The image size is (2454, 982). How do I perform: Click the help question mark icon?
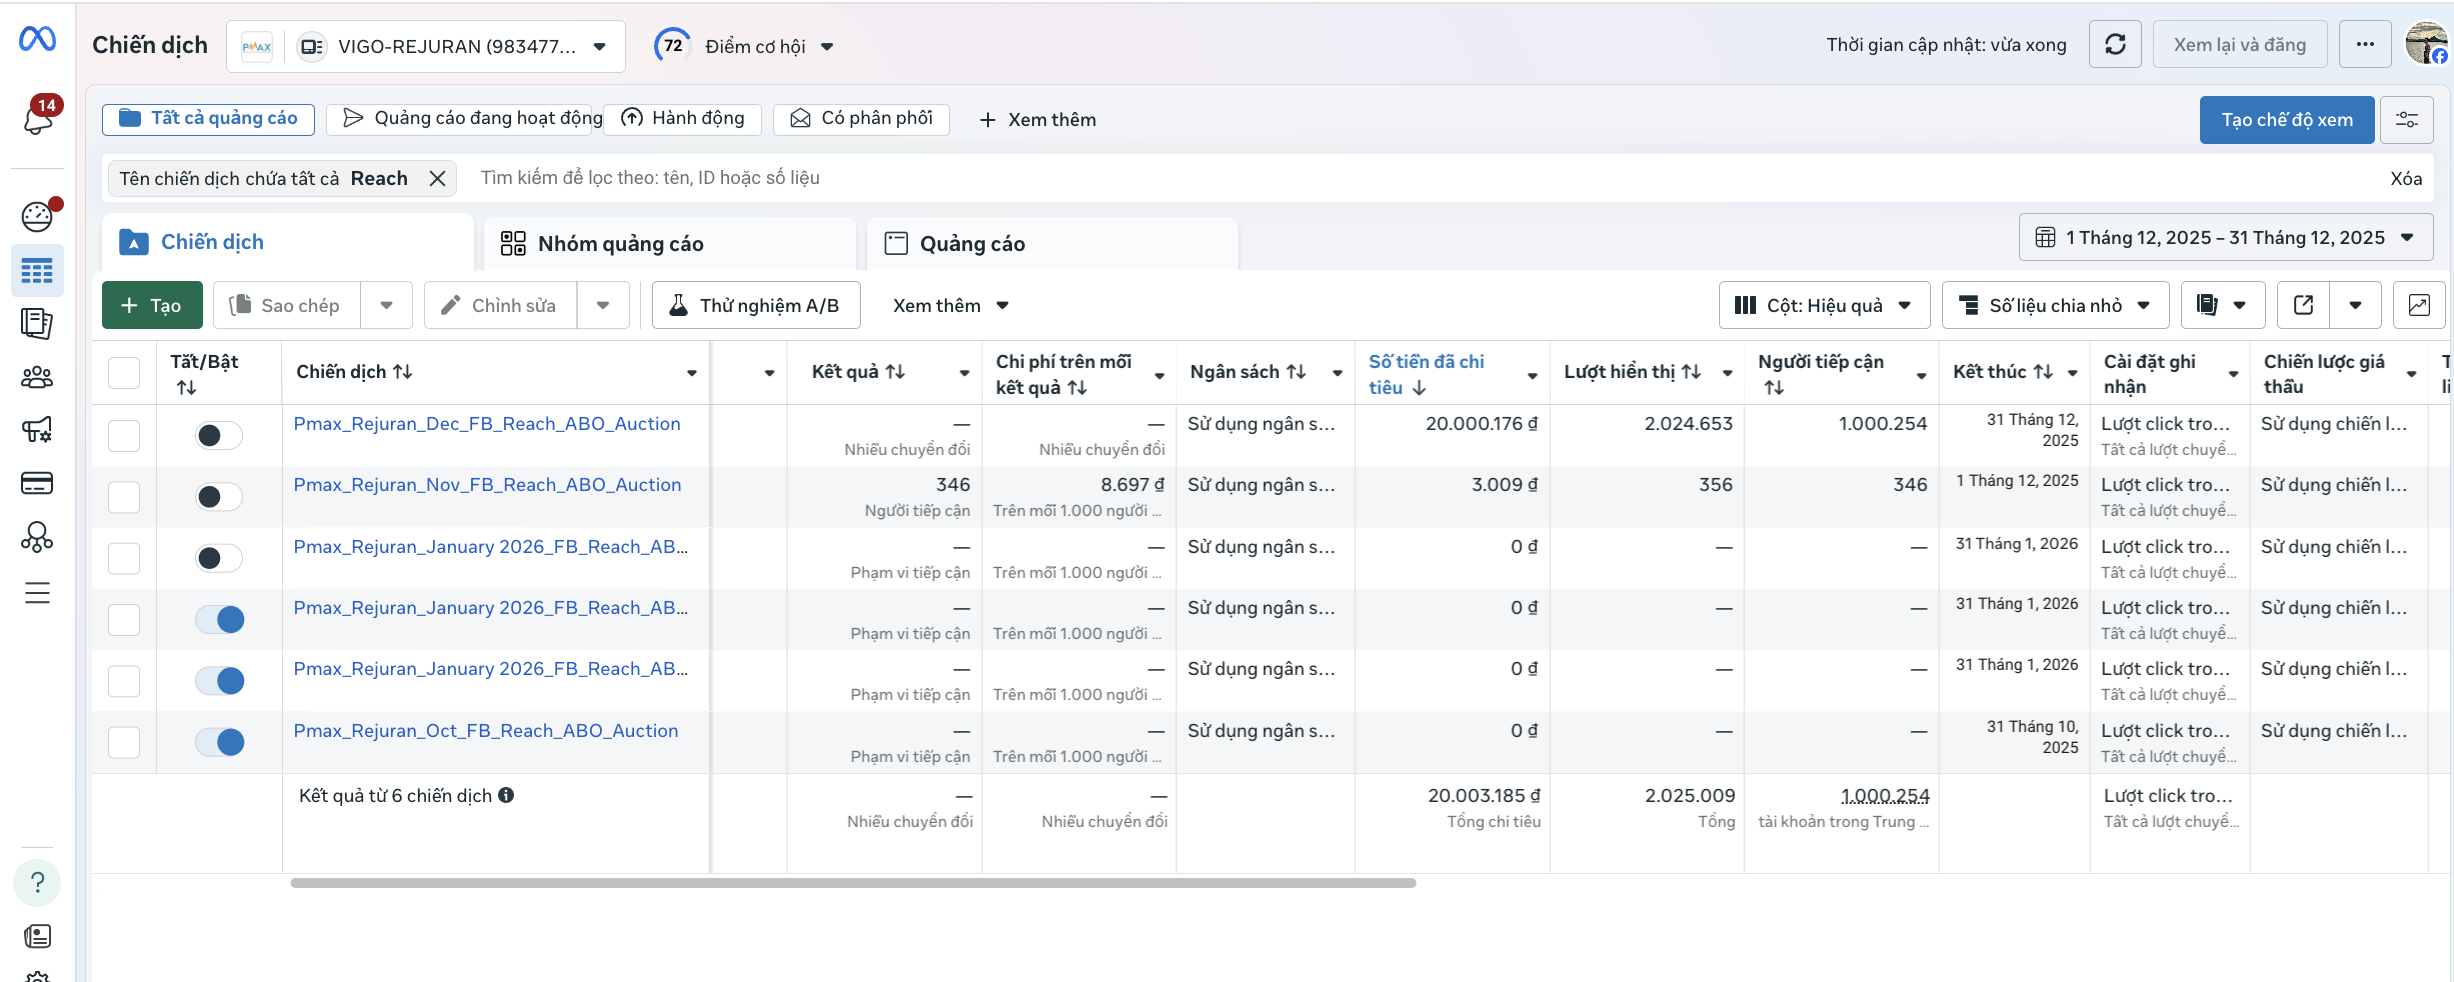37,883
